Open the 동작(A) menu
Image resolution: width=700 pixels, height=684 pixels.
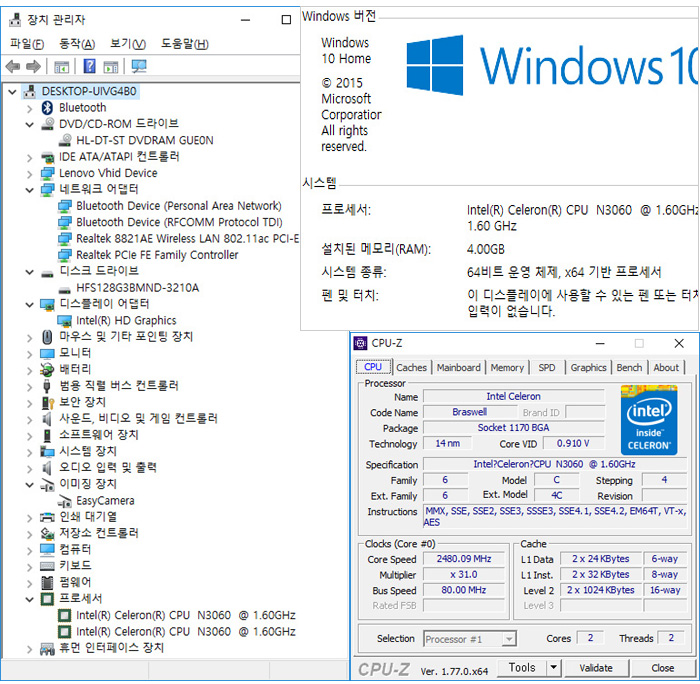(x=77, y=44)
